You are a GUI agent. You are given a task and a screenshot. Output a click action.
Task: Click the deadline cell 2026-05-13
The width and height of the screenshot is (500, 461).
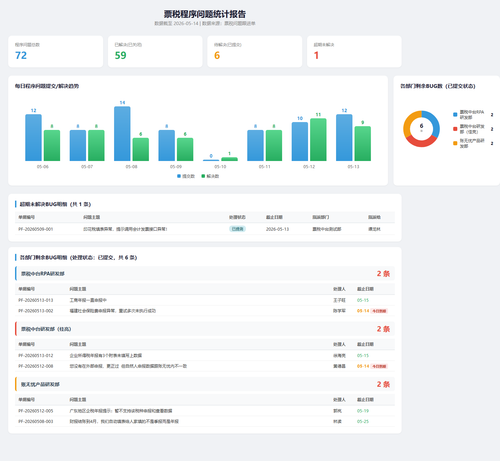tap(277, 229)
